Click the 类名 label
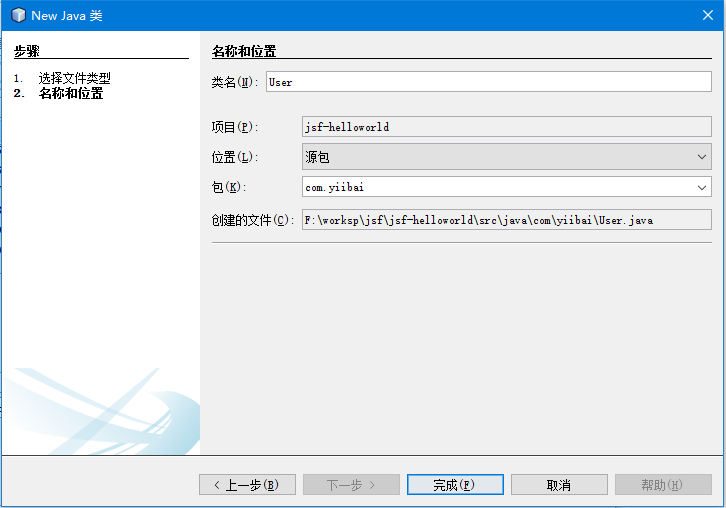 235,82
